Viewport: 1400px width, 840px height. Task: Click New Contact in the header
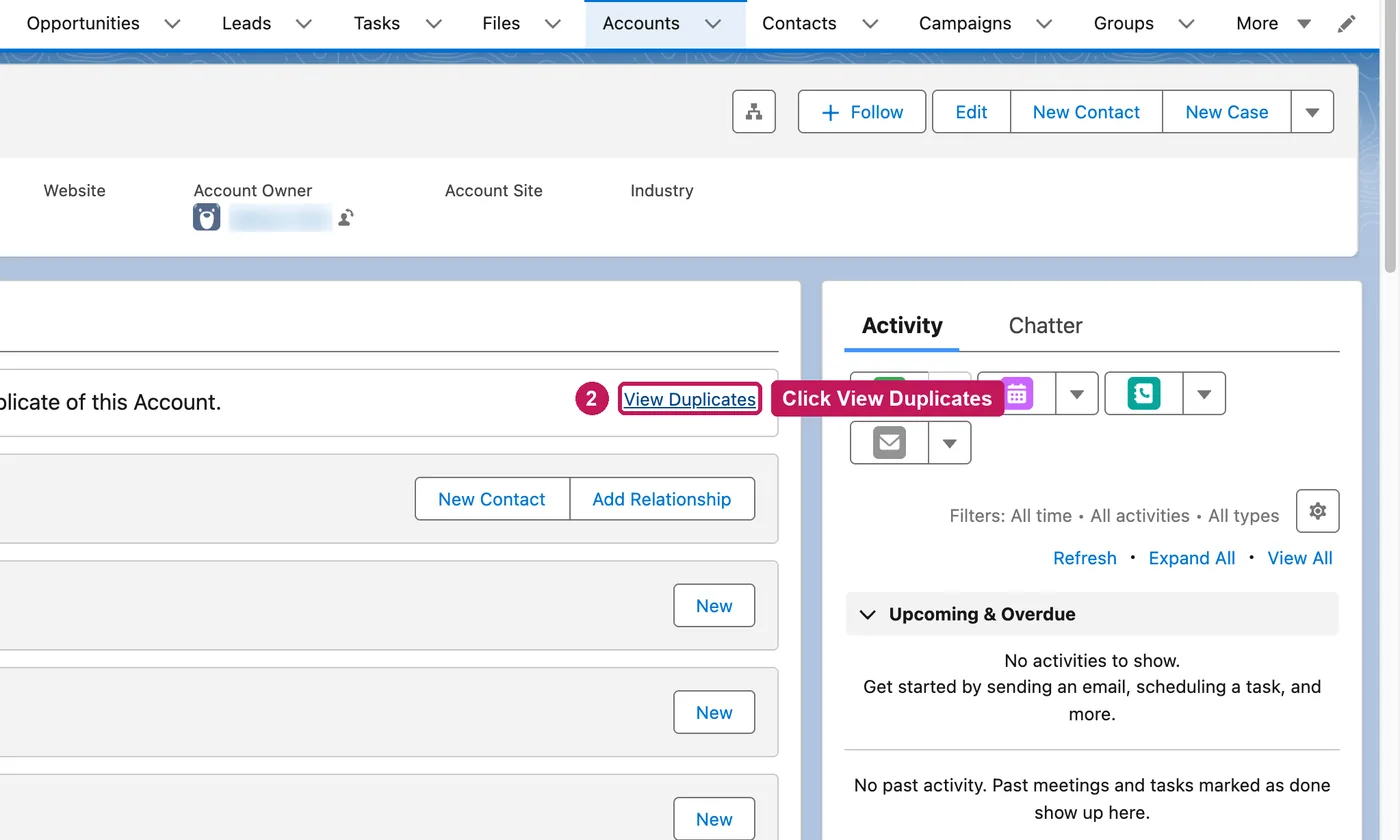point(1086,112)
